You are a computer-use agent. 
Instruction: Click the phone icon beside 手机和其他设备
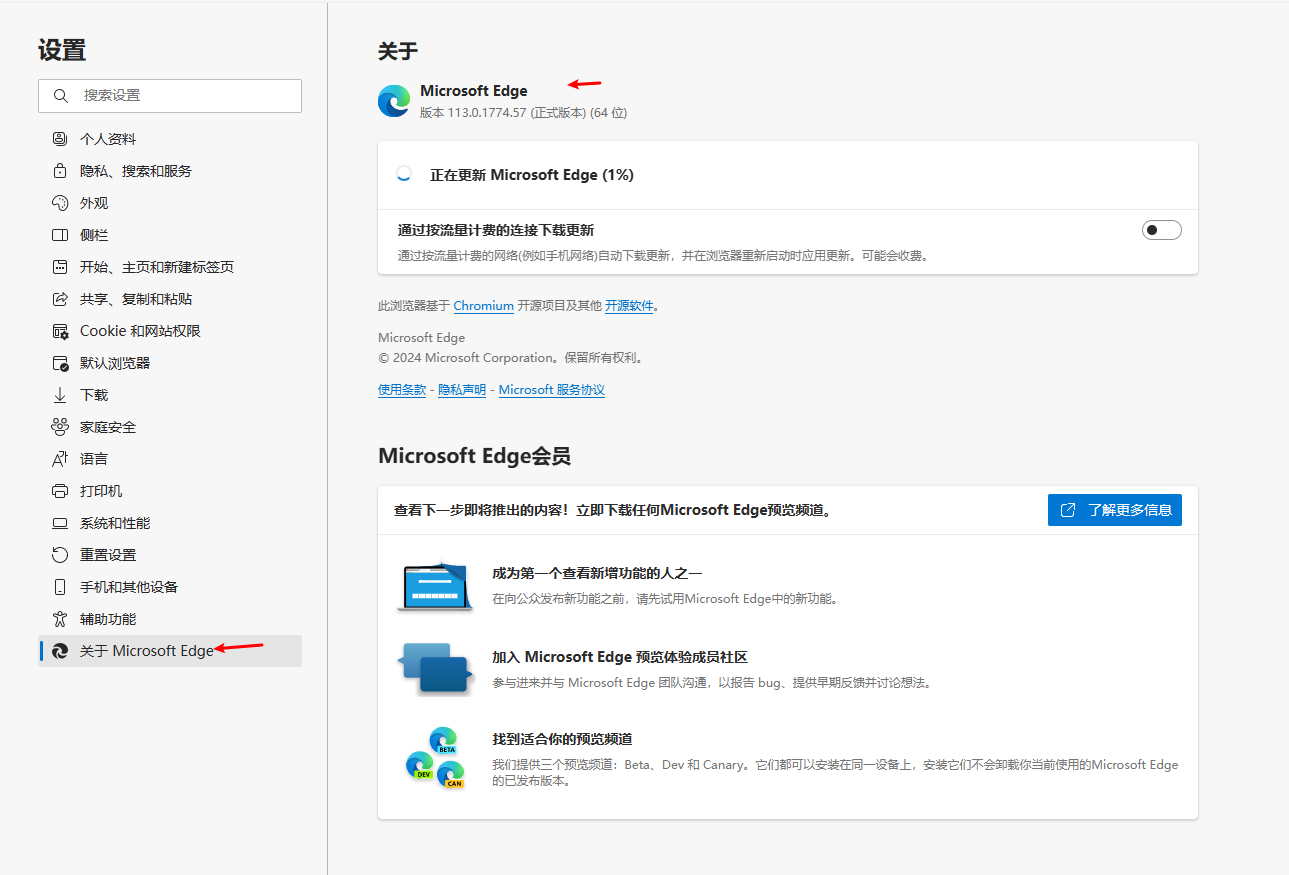coord(60,587)
